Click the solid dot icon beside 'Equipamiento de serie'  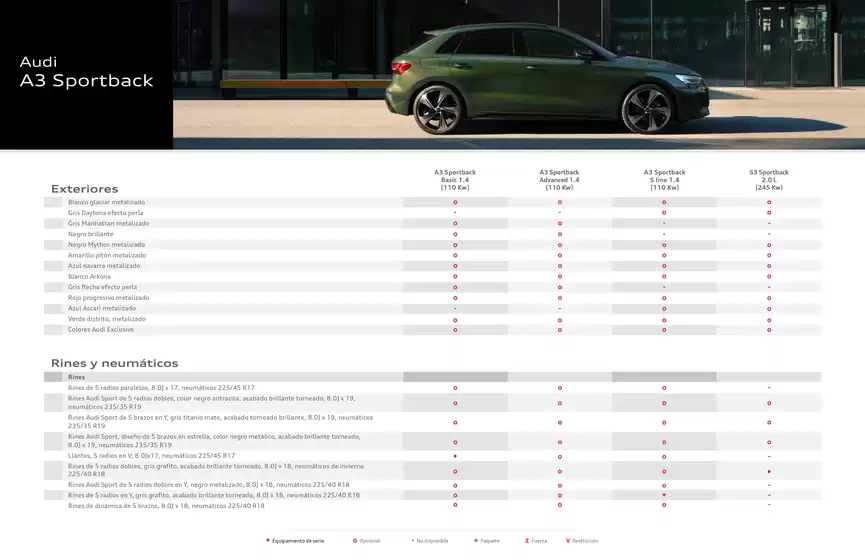pos(268,541)
